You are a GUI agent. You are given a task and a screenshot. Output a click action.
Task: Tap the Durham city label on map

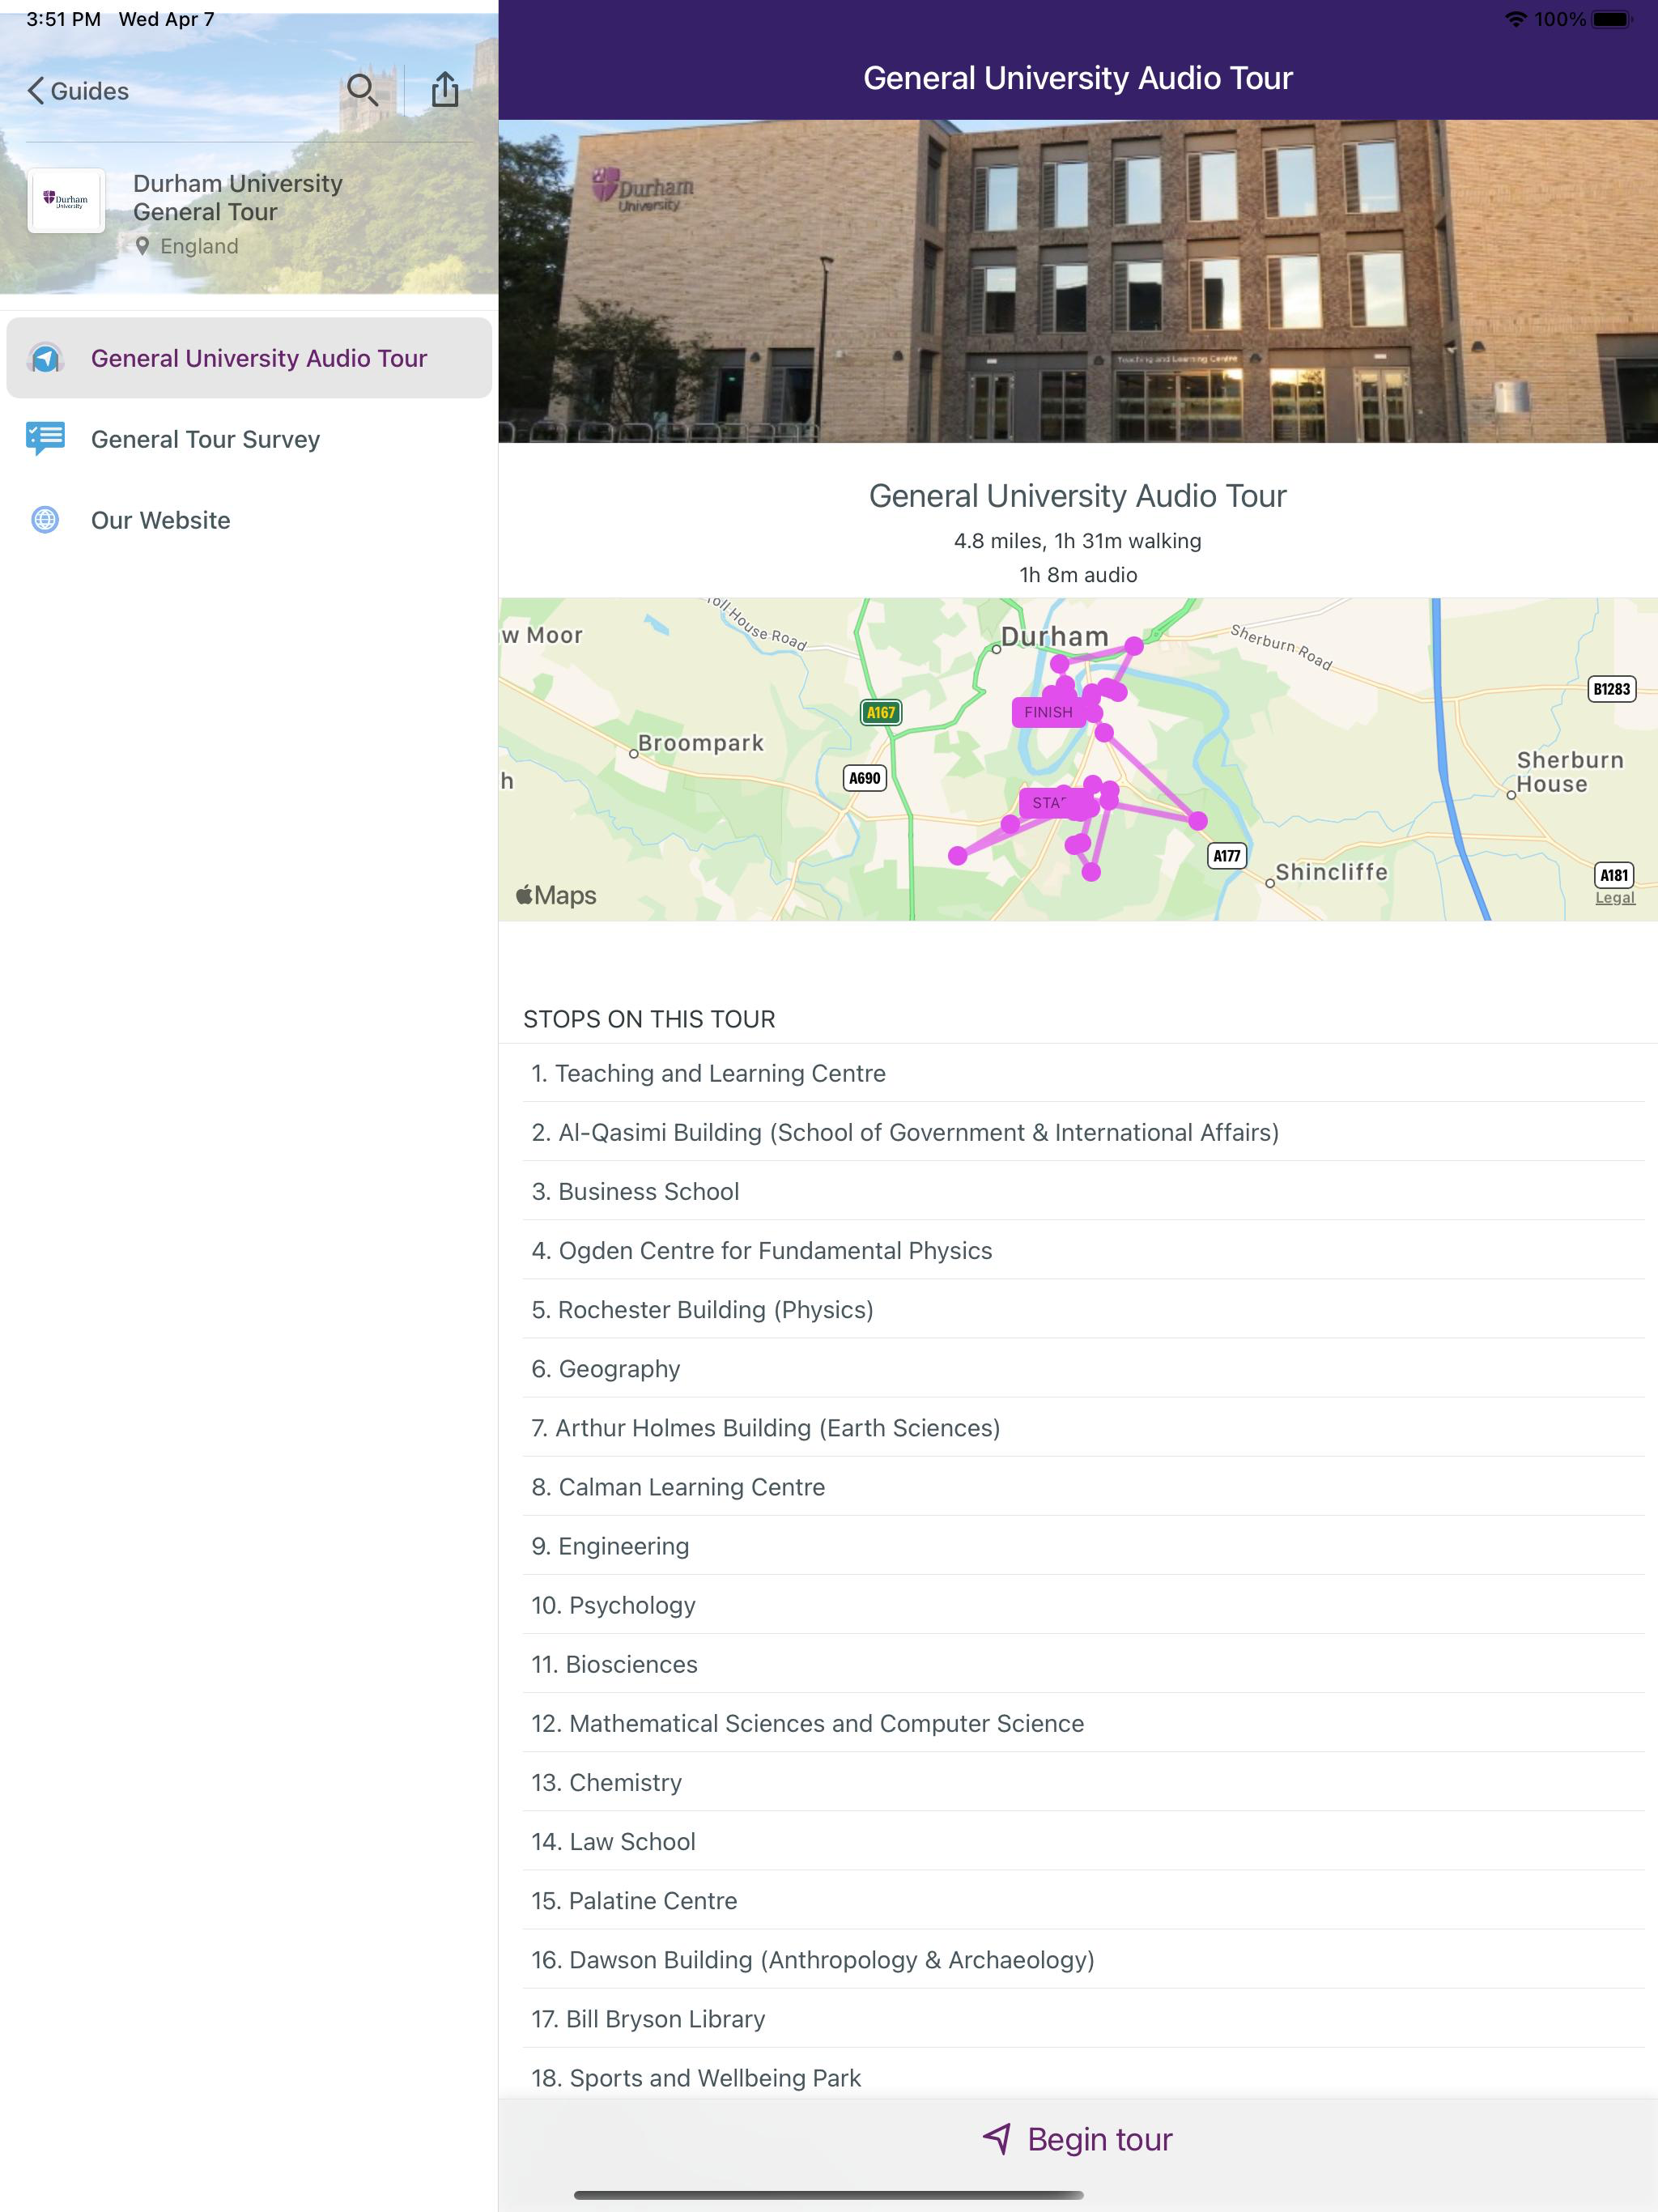(1054, 636)
